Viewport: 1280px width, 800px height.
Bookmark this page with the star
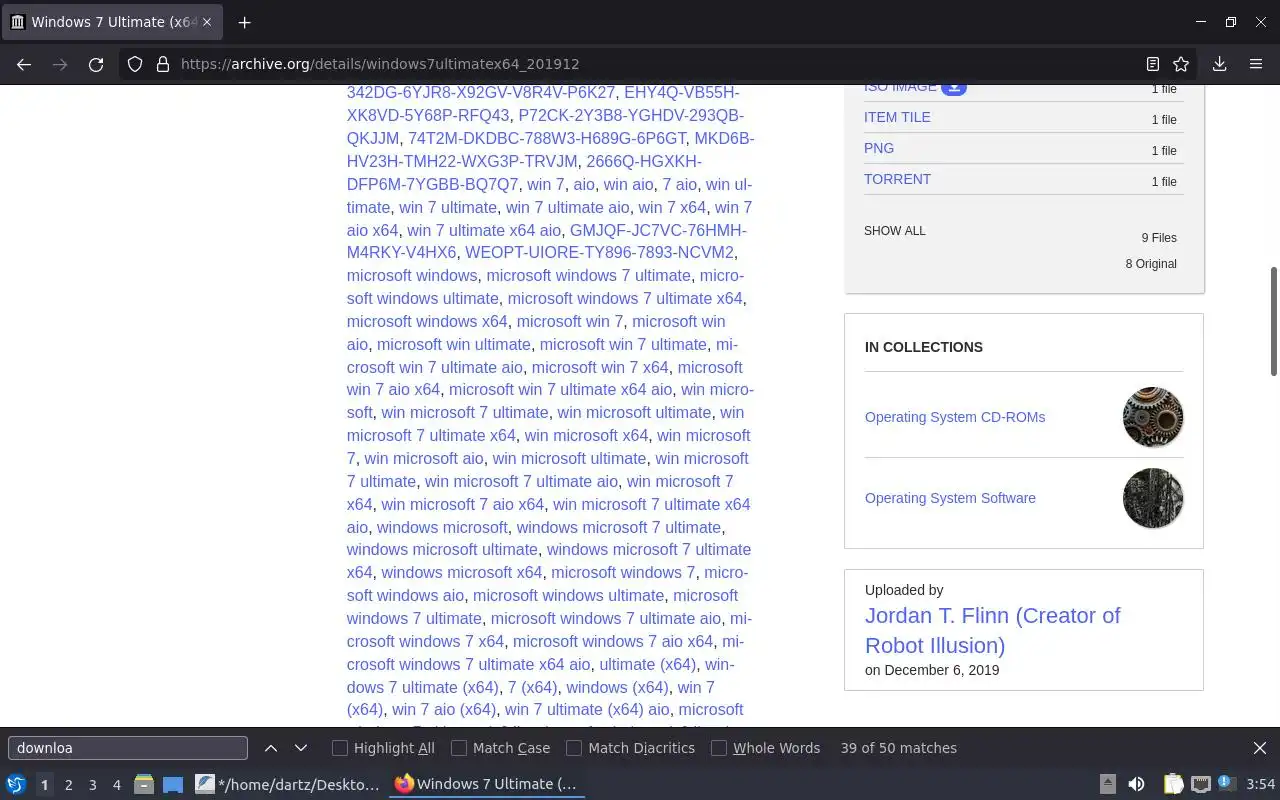pyautogui.click(x=1181, y=64)
